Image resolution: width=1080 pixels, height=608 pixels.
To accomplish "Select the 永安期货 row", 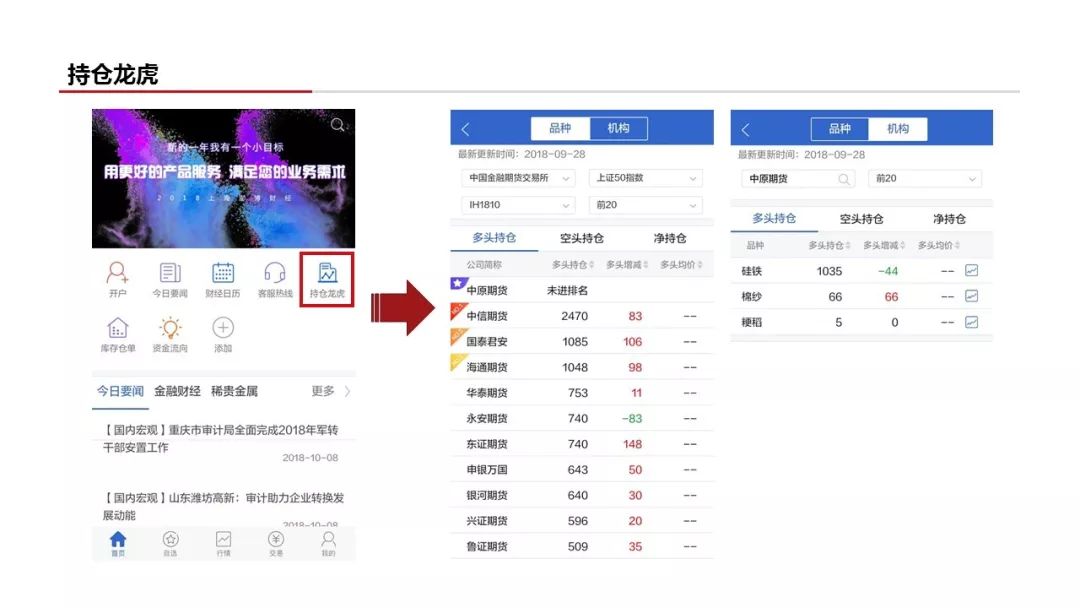I will click(582, 418).
